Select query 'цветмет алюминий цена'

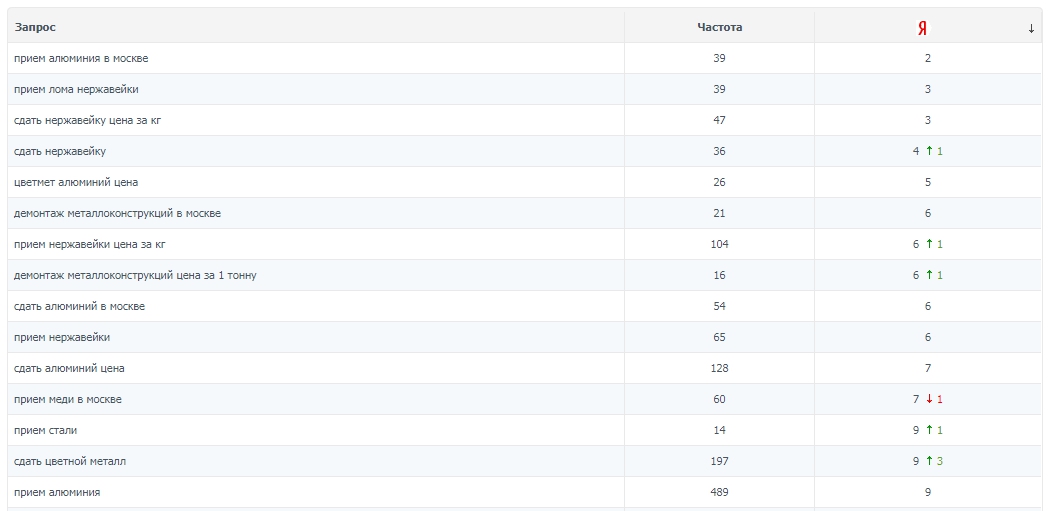(x=76, y=182)
